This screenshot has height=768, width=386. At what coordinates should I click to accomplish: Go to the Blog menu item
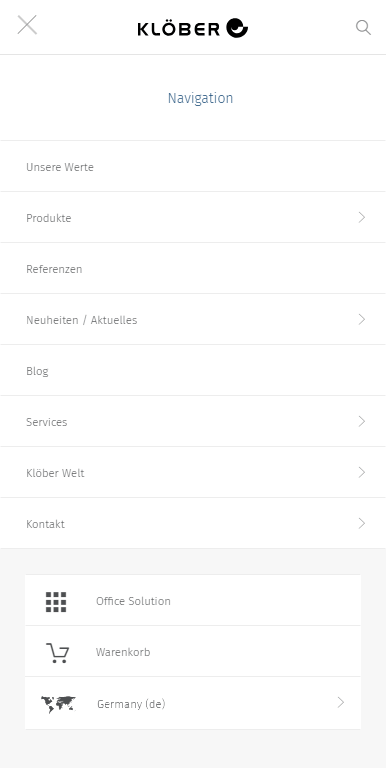pos(37,371)
